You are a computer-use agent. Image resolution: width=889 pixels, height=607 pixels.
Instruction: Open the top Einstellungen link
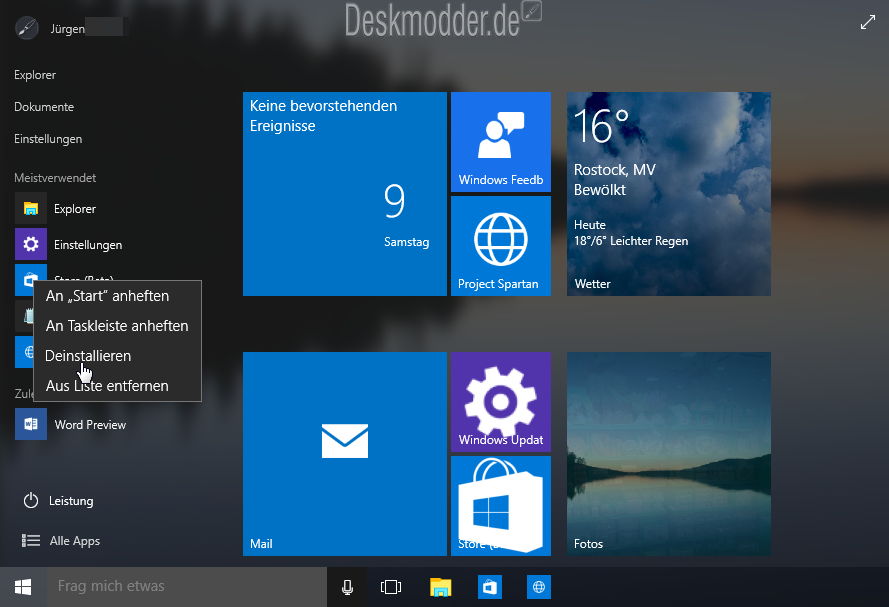coord(48,139)
